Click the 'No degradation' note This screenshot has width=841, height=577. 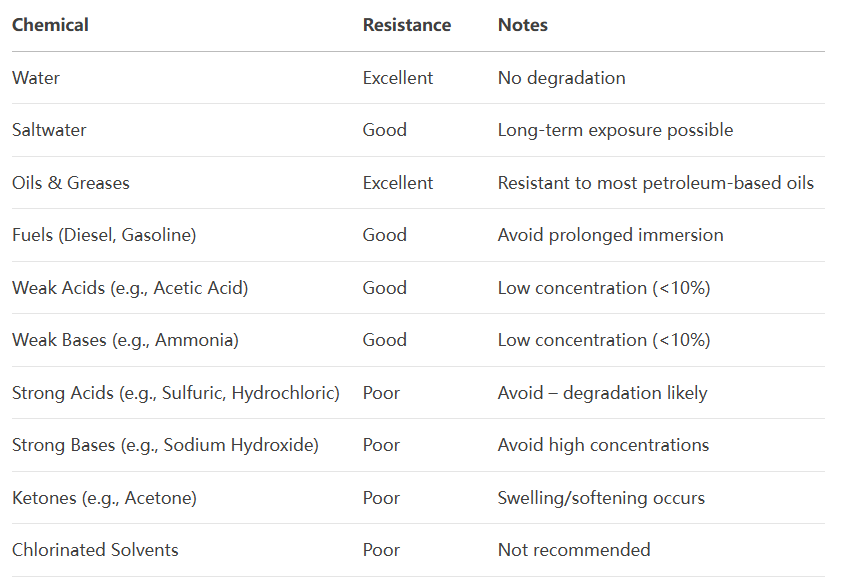tap(562, 78)
